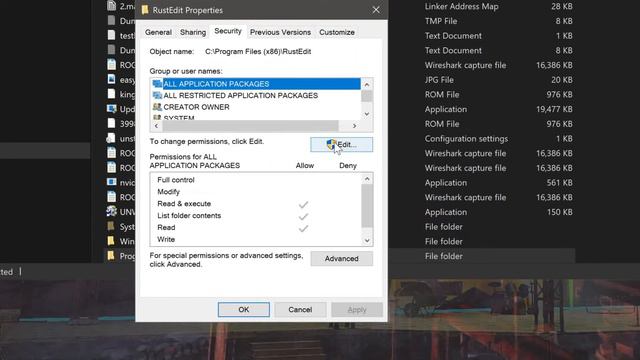The width and height of the screenshot is (640, 360).
Task: Click the user list horizontal scrollbar thumb
Action: pyautogui.click(x=251, y=126)
